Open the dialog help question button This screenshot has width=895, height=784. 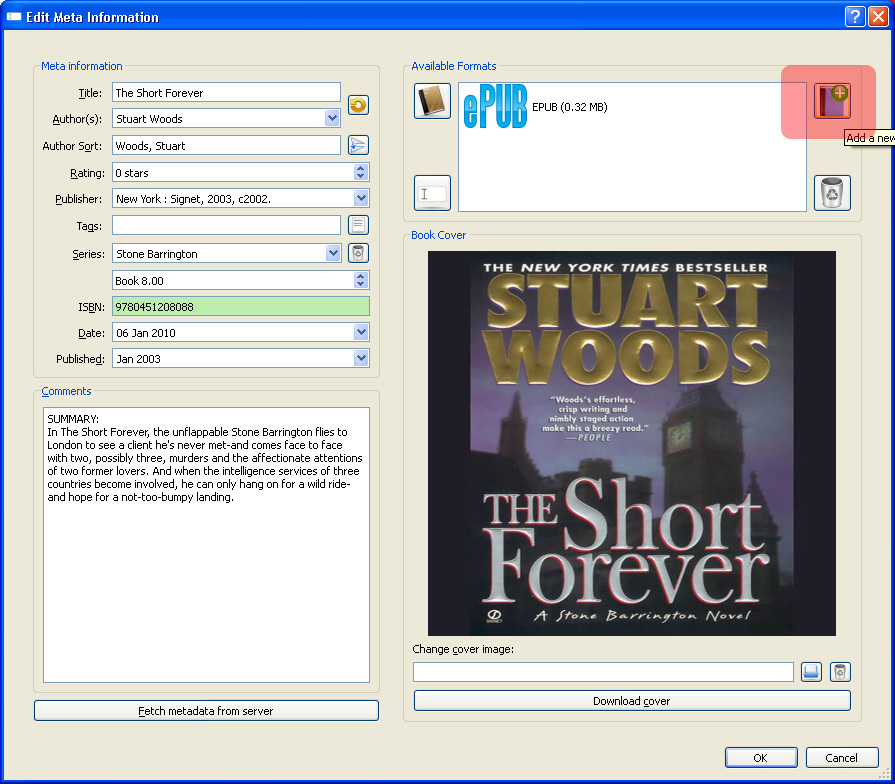(x=854, y=17)
